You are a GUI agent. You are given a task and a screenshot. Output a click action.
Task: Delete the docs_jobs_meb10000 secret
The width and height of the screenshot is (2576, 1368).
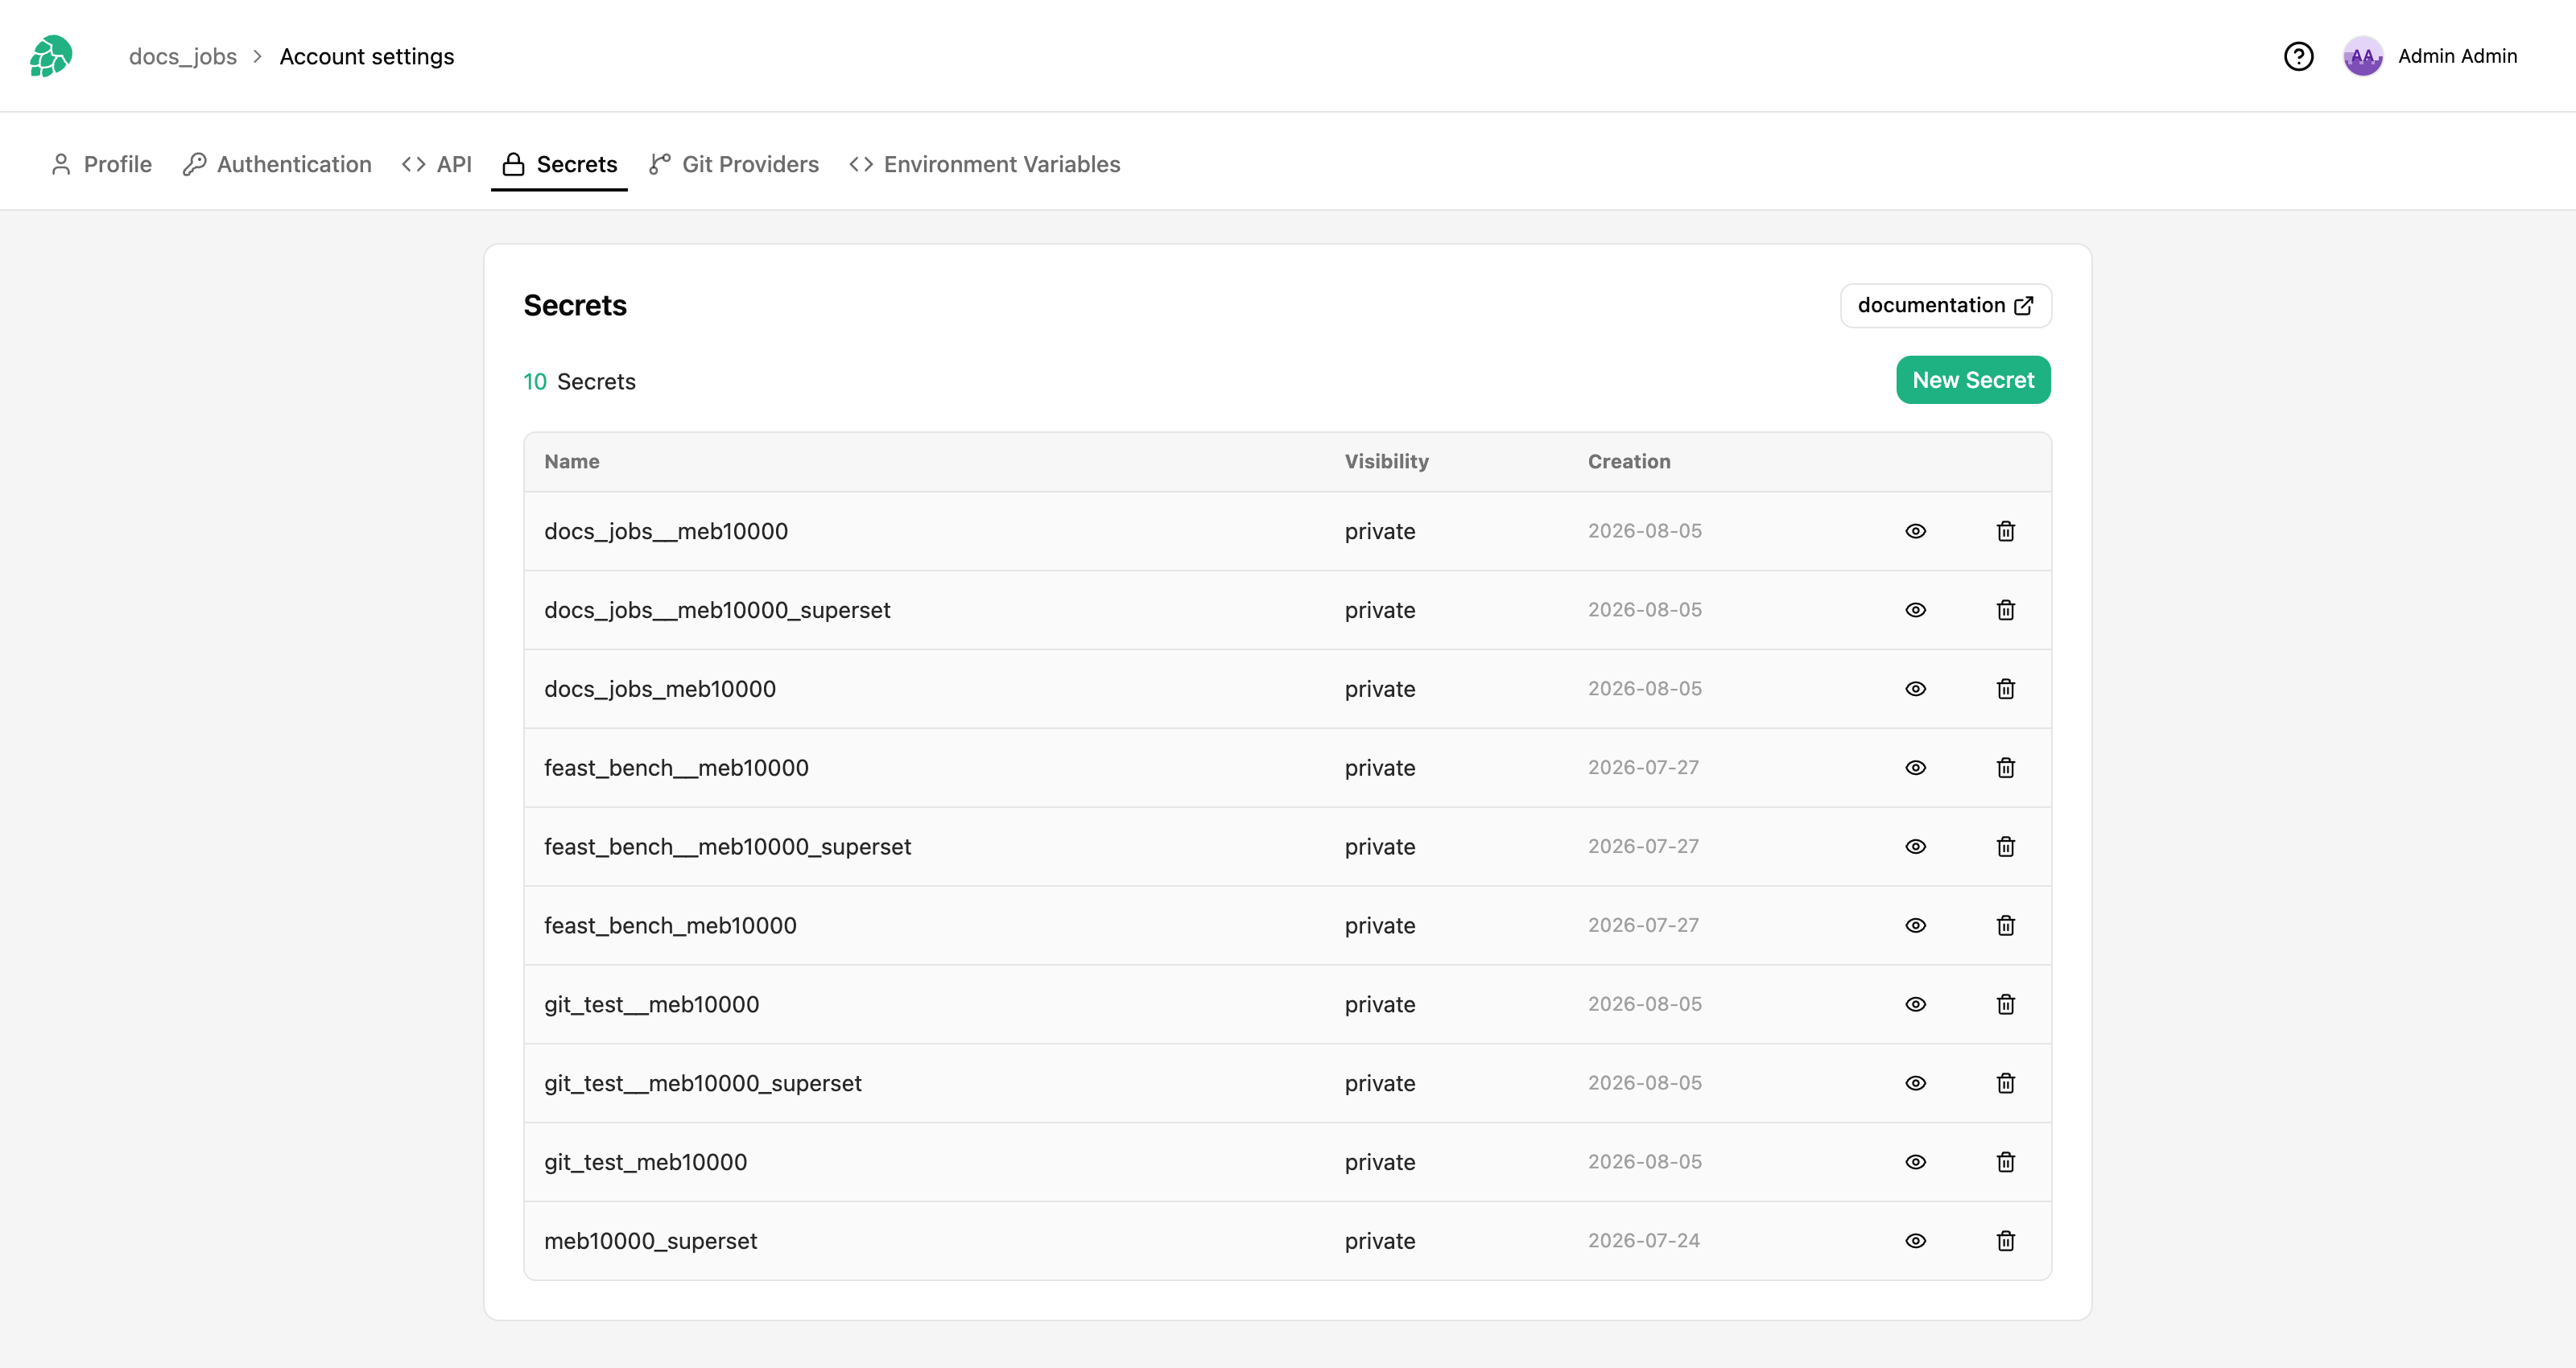pos(2005,689)
